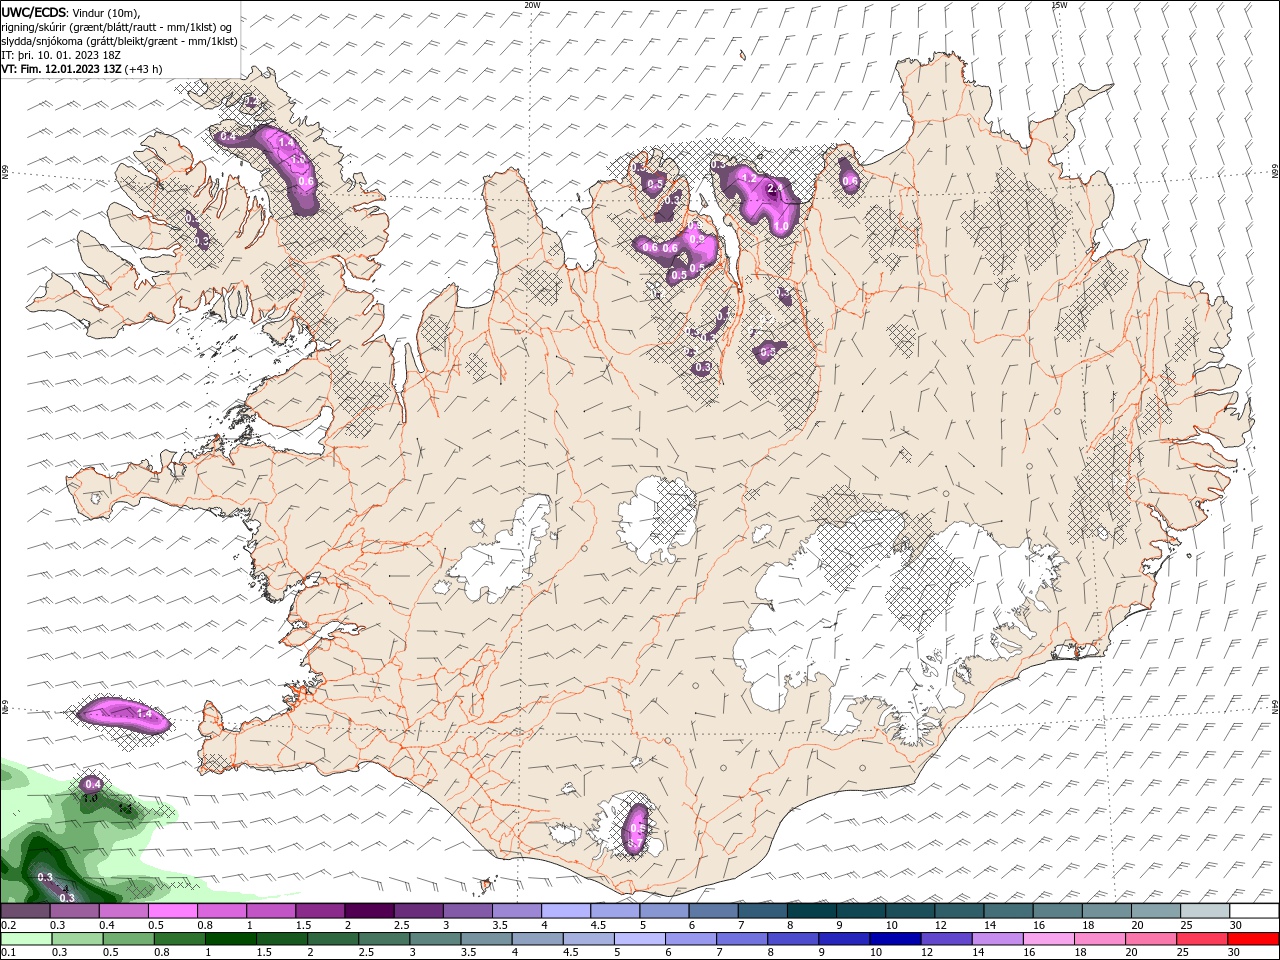1280x960 pixels.
Task: Select the bottom-row red swatch between 25 and 30
Action: click(1202, 939)
